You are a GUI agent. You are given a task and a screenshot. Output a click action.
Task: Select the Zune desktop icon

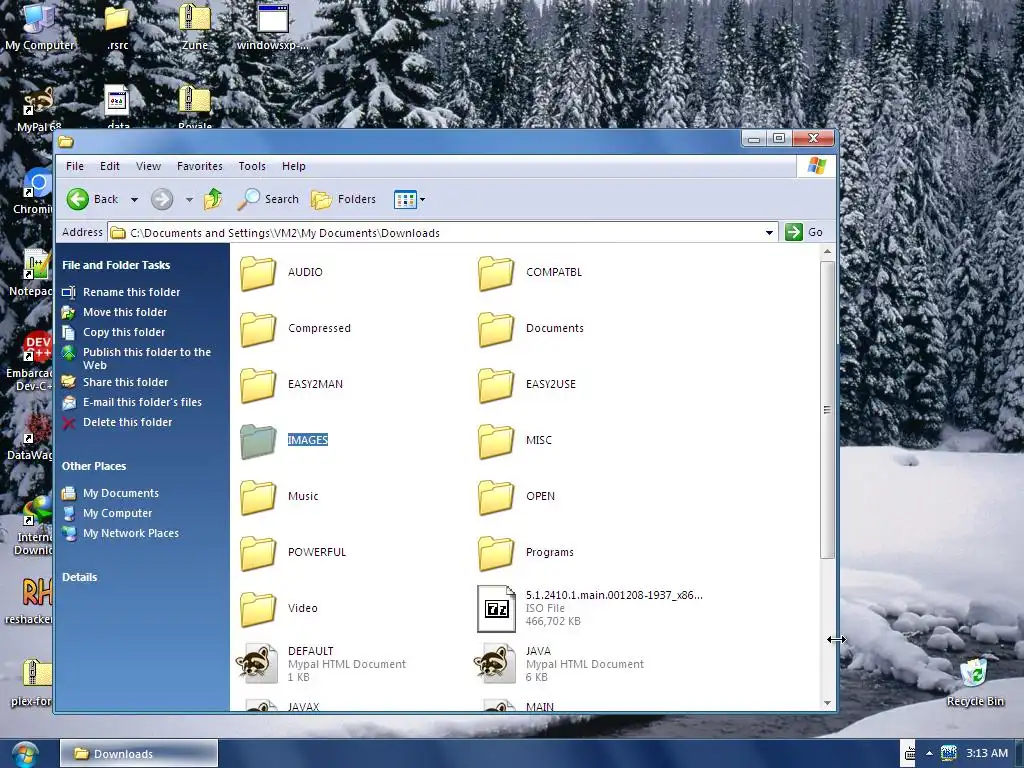[195, 26]
